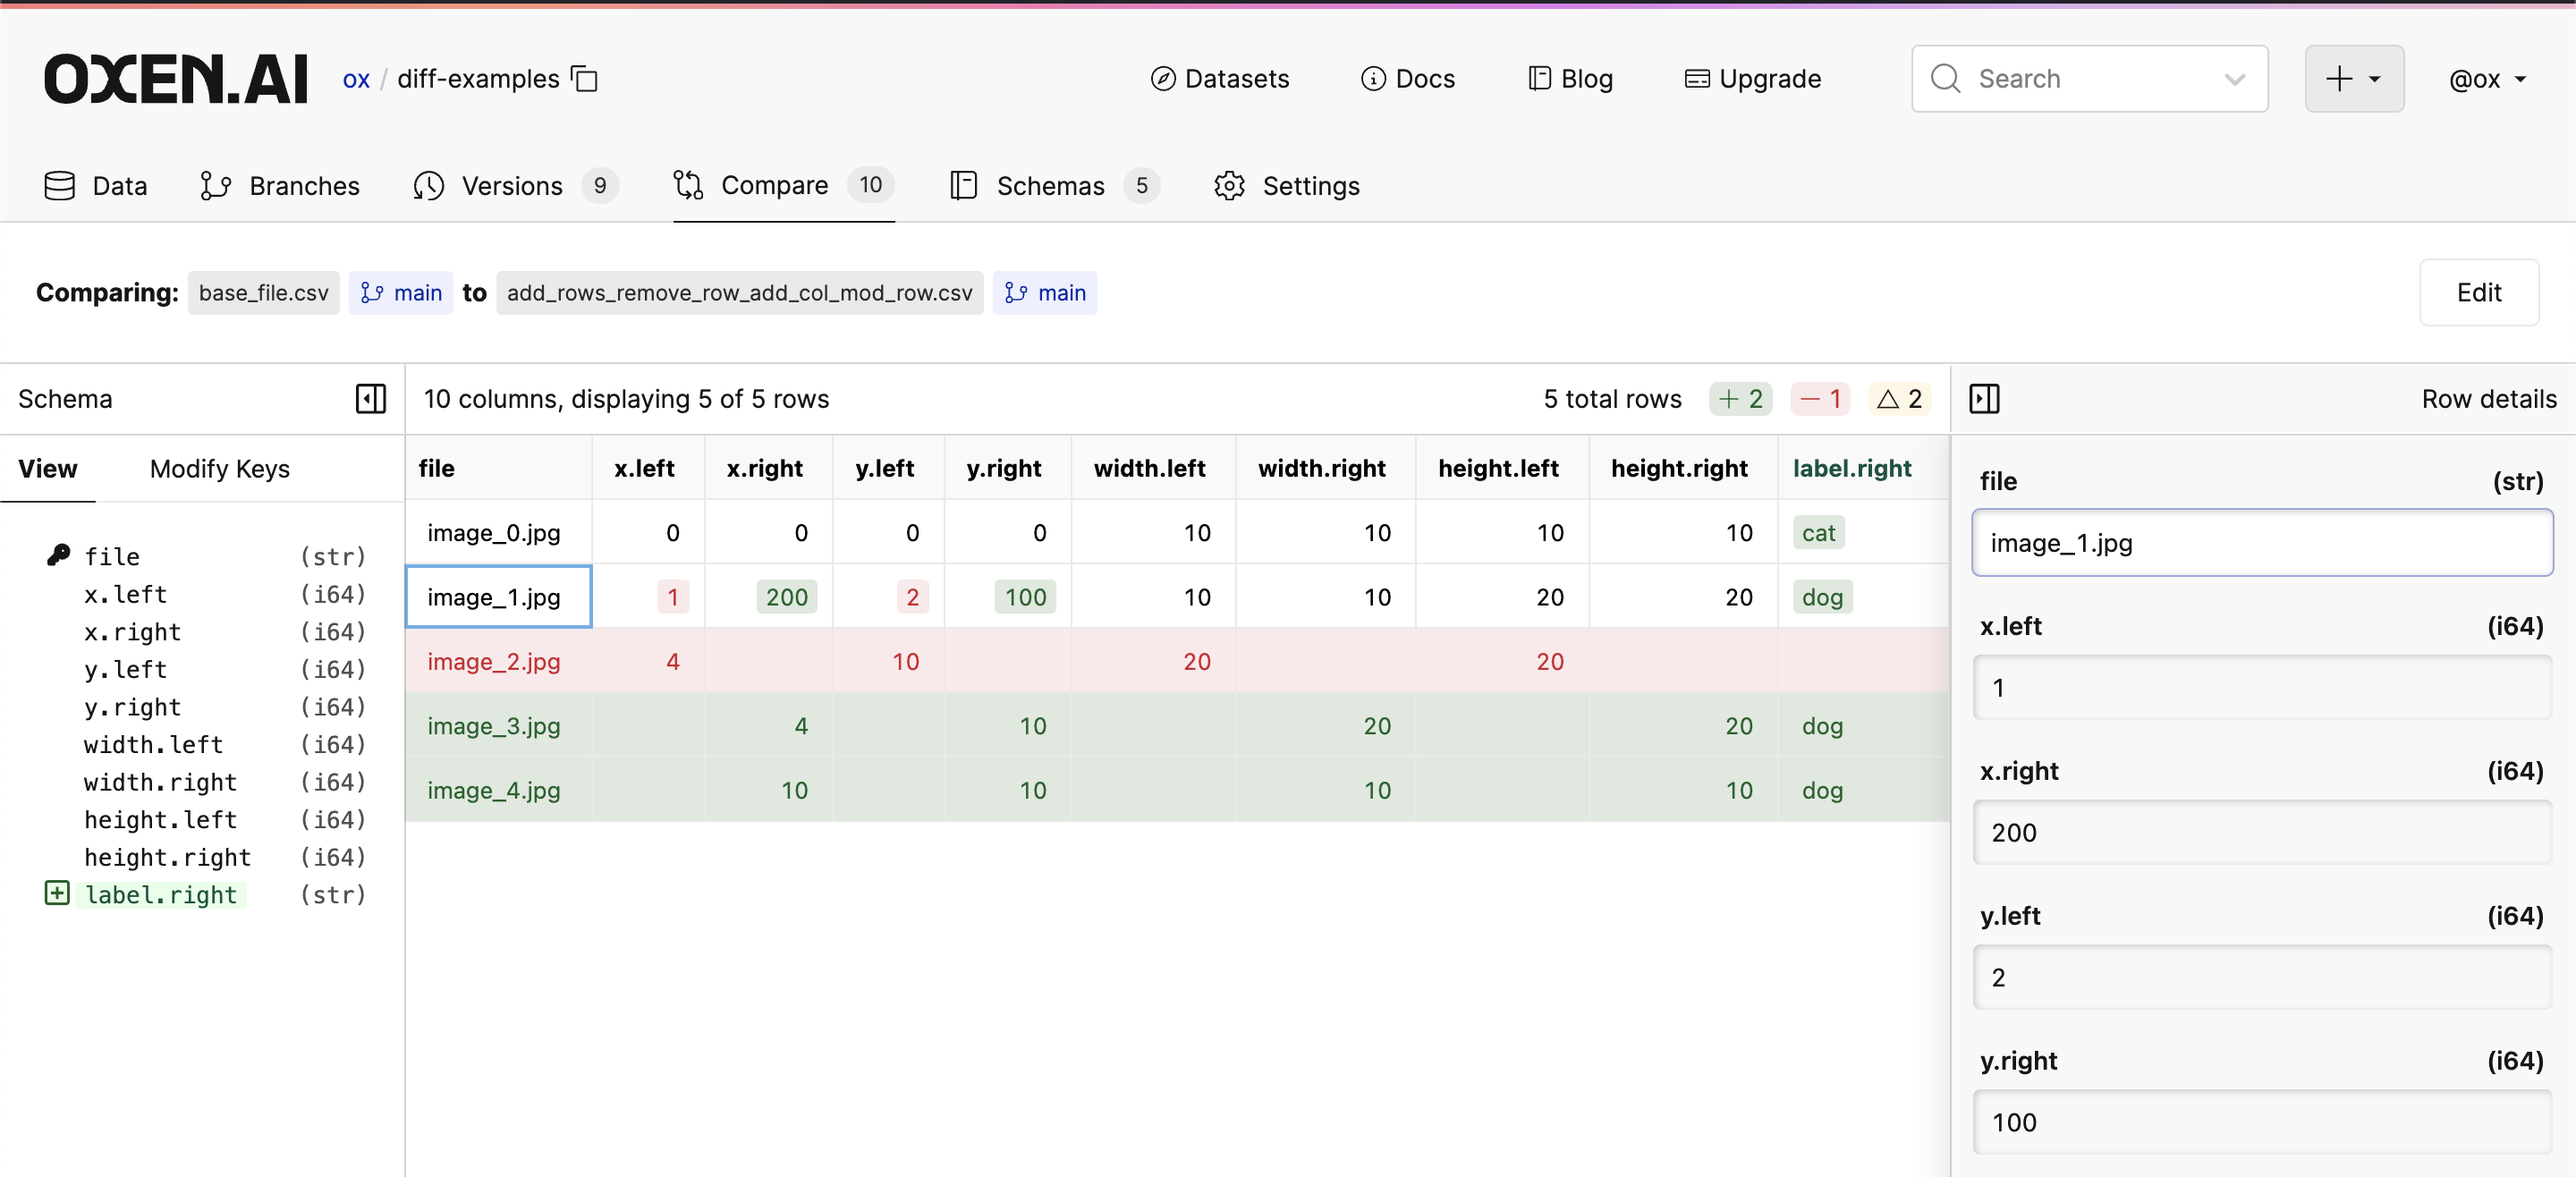Open the plus create-new dropdown
Image resolution: width=2576 pixels, height=1177 pixels.
tap(2353, 78)
